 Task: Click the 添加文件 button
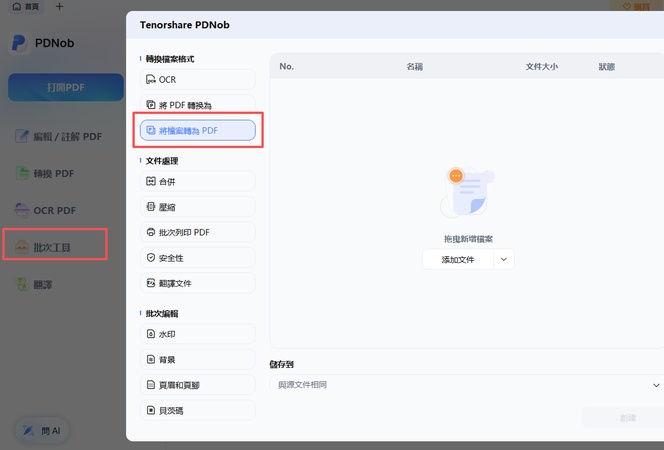(x=458, y=260)
